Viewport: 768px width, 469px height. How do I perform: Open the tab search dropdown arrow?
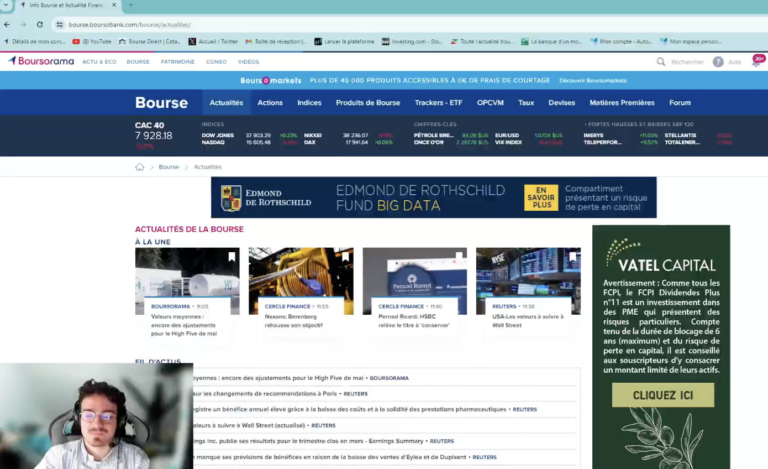tap(6, 5)
